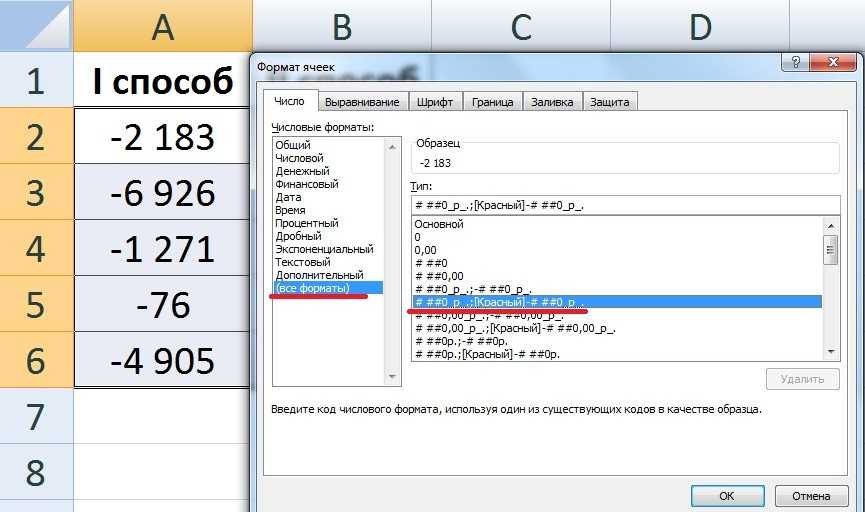Select # ##0,00_р_.;[Красный]-# ##0,00_р_. type
This screenshot has width=865, height=512.
[617, 328]
